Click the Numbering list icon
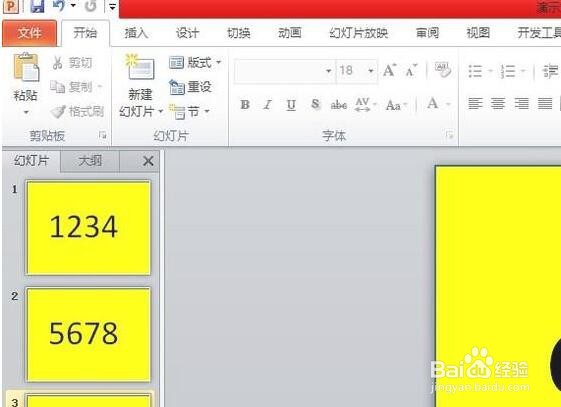561x407 pixels. tap(508, 71)
